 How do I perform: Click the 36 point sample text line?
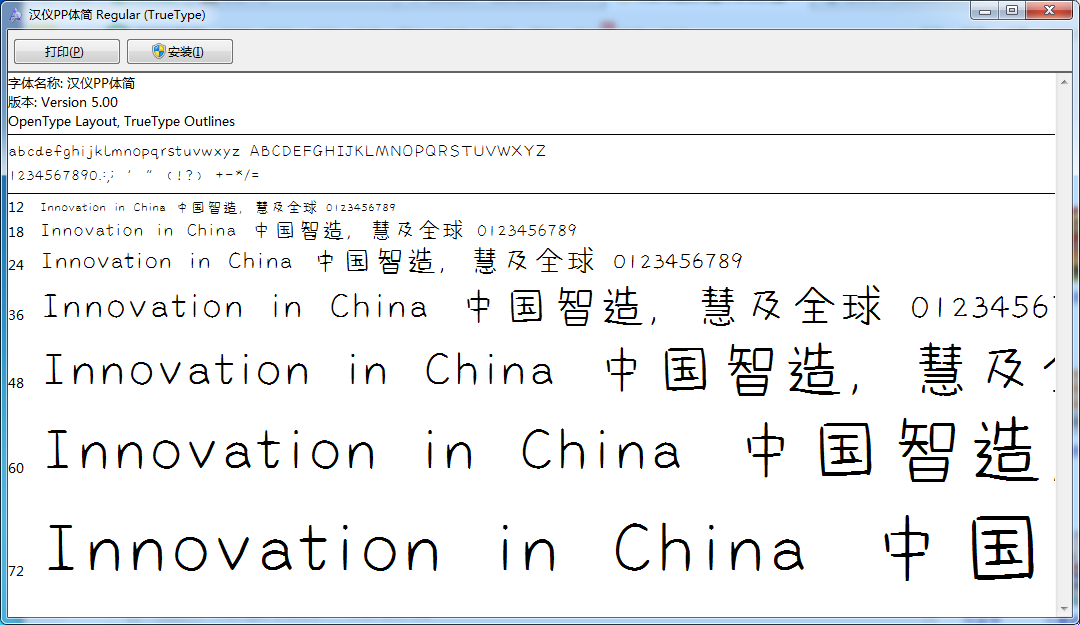click(548, 307)
